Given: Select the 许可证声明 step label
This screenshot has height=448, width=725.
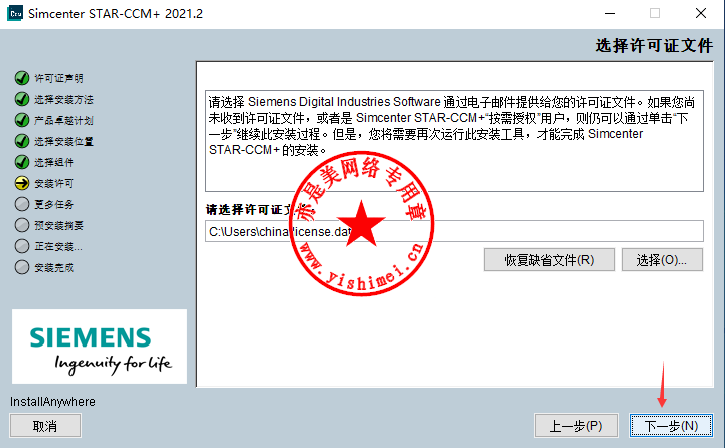Looking at the screenshot, I should 59,78.
